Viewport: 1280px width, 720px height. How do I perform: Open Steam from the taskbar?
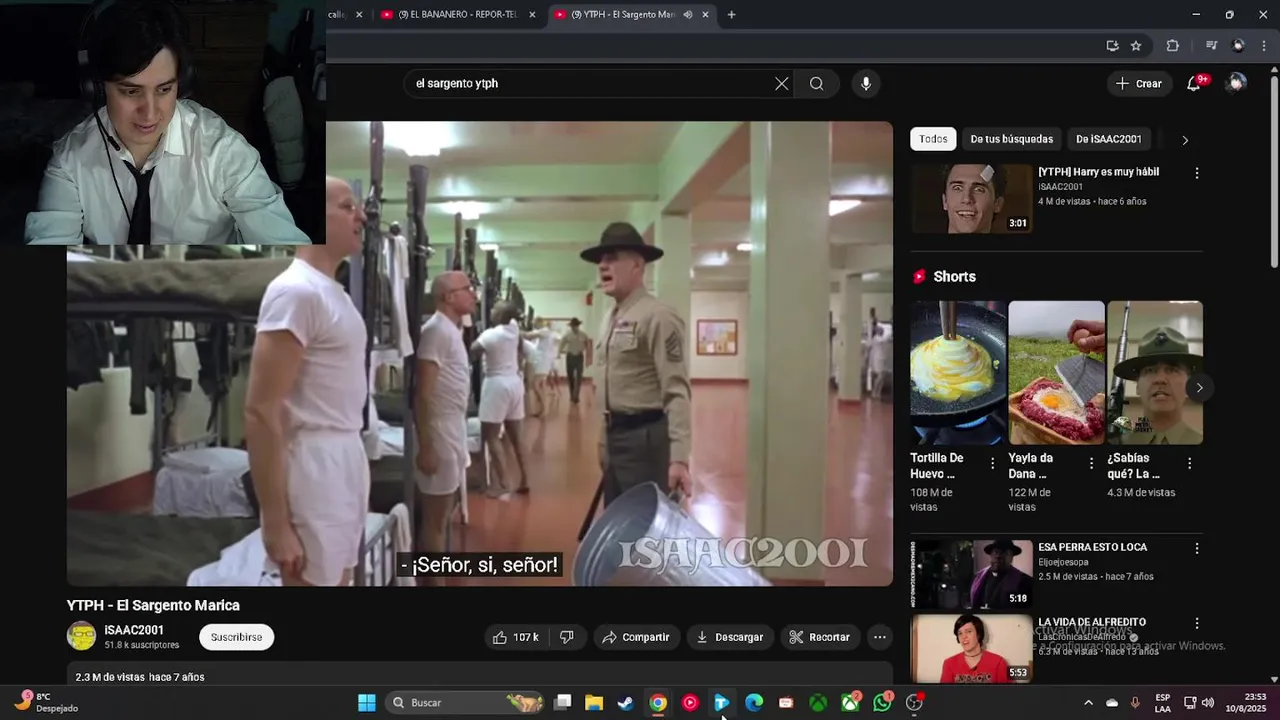coord(626,703)
